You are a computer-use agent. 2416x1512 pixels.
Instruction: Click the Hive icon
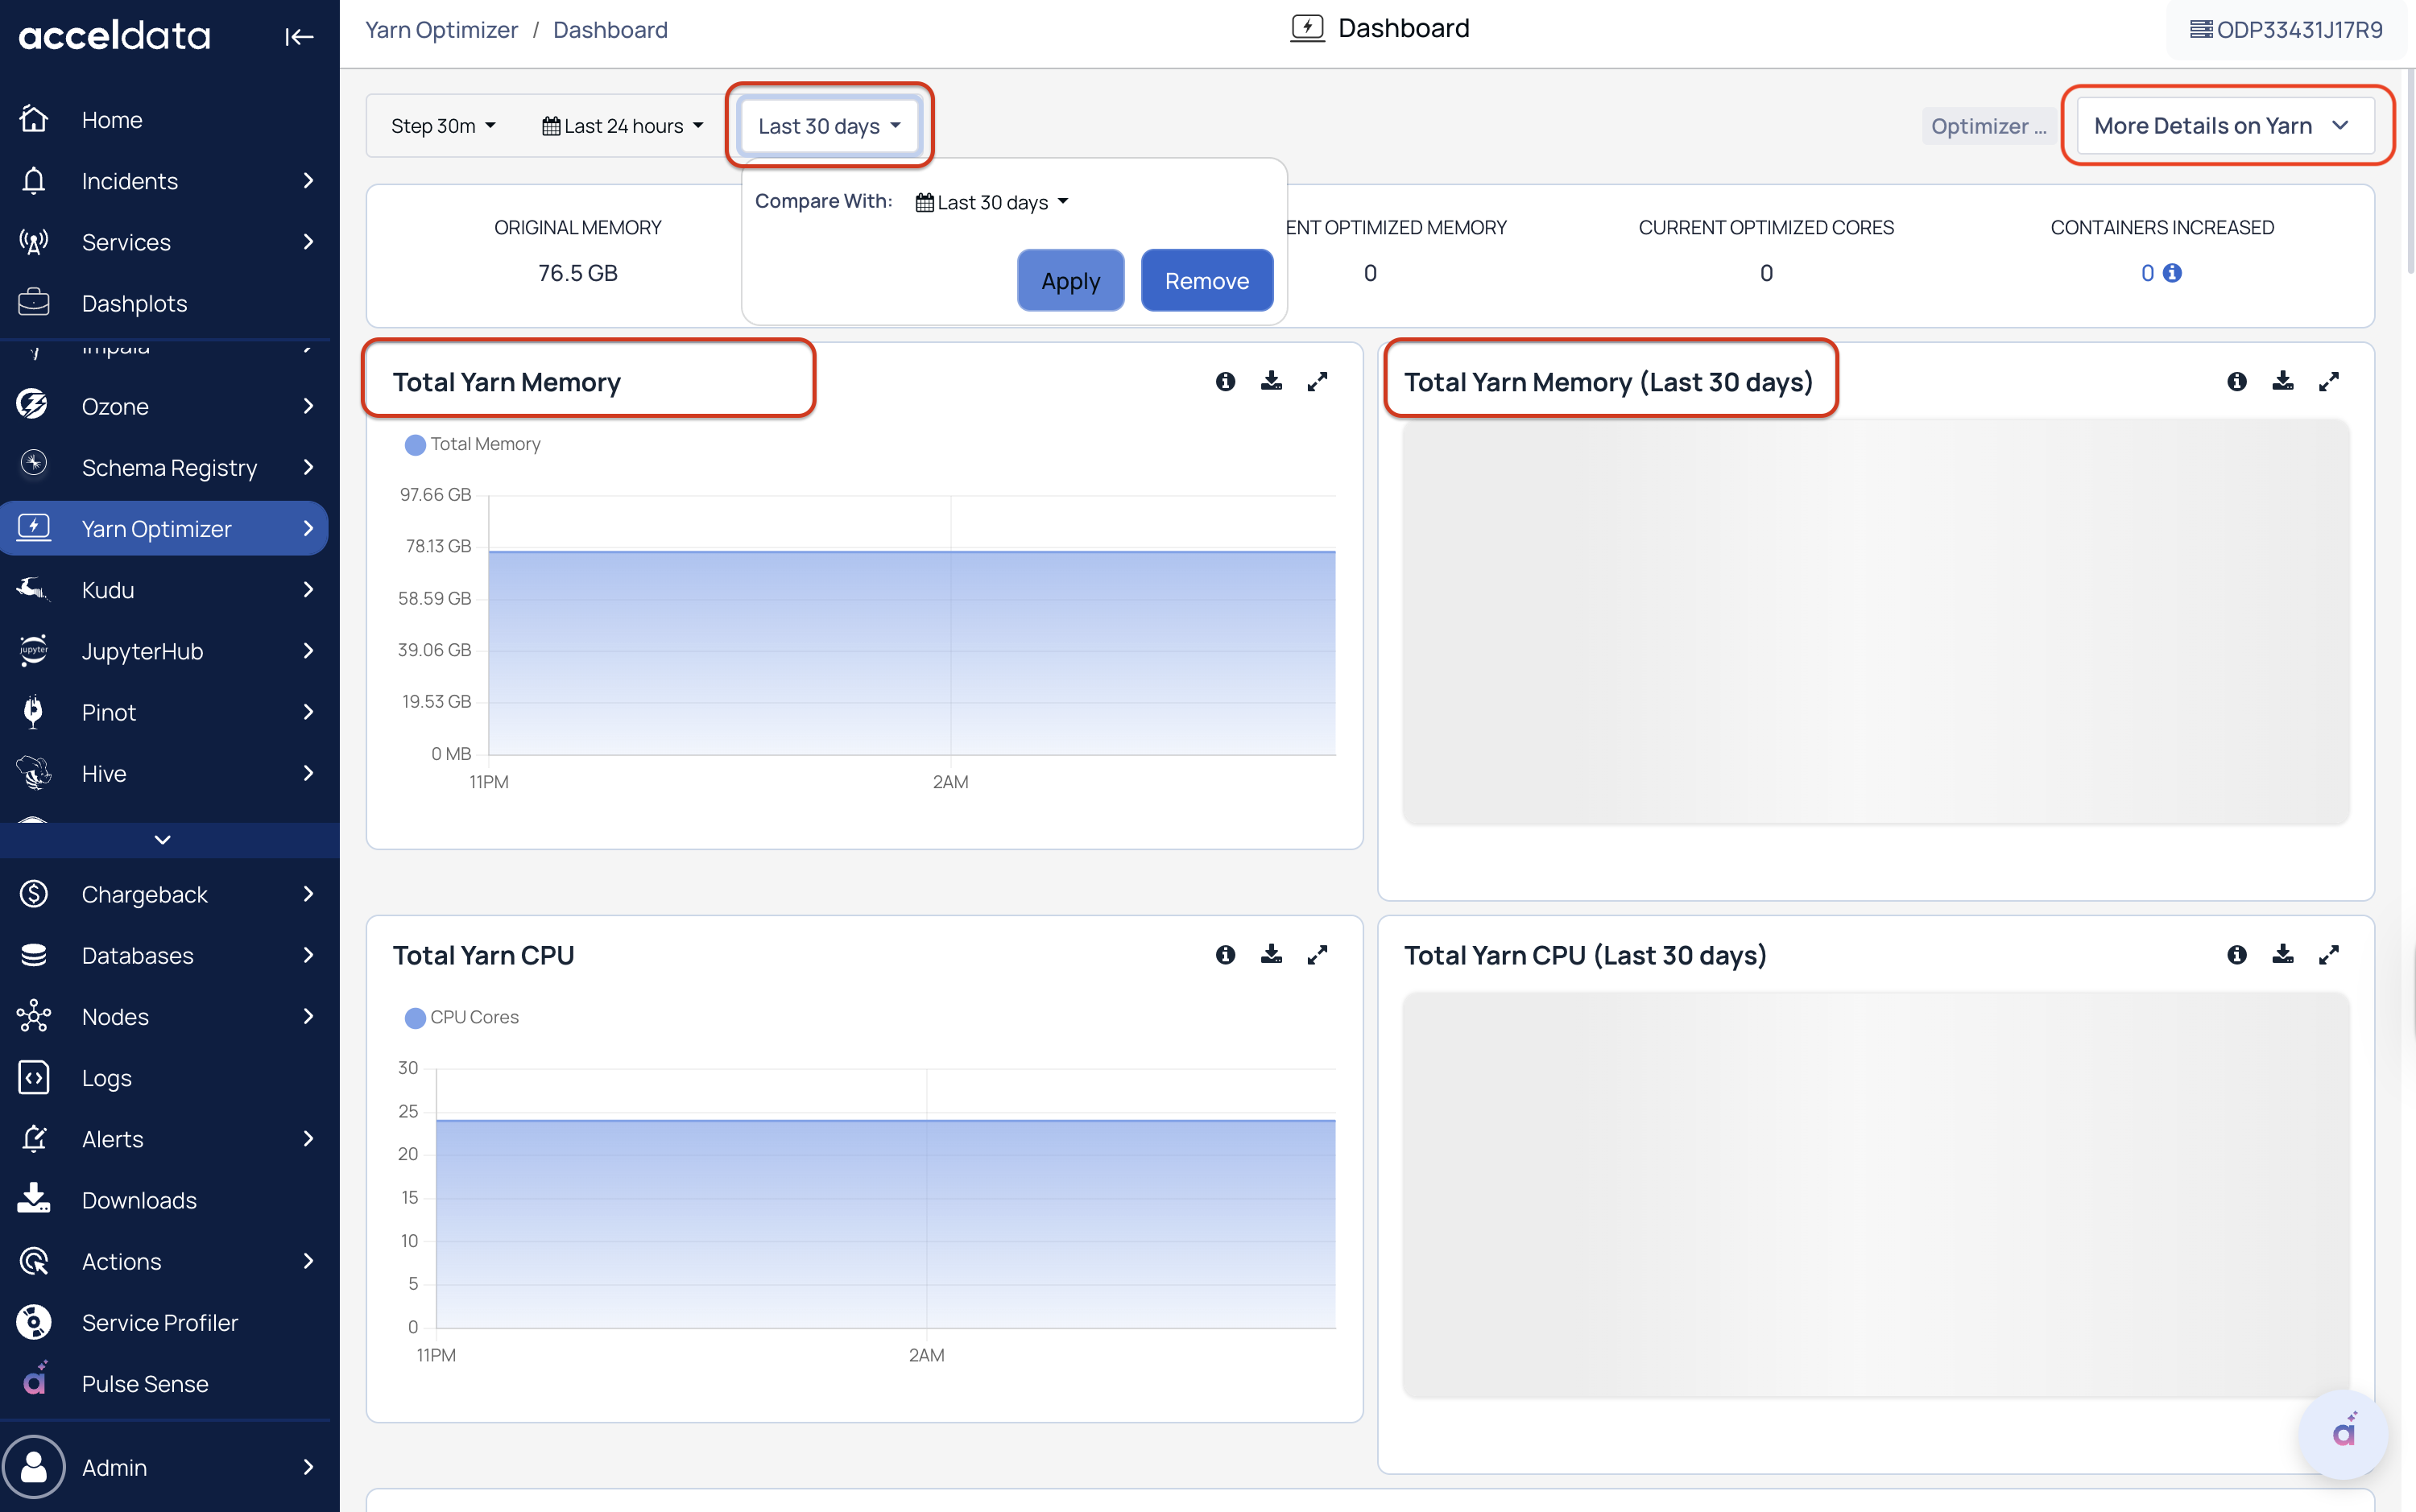coord(34,773)
